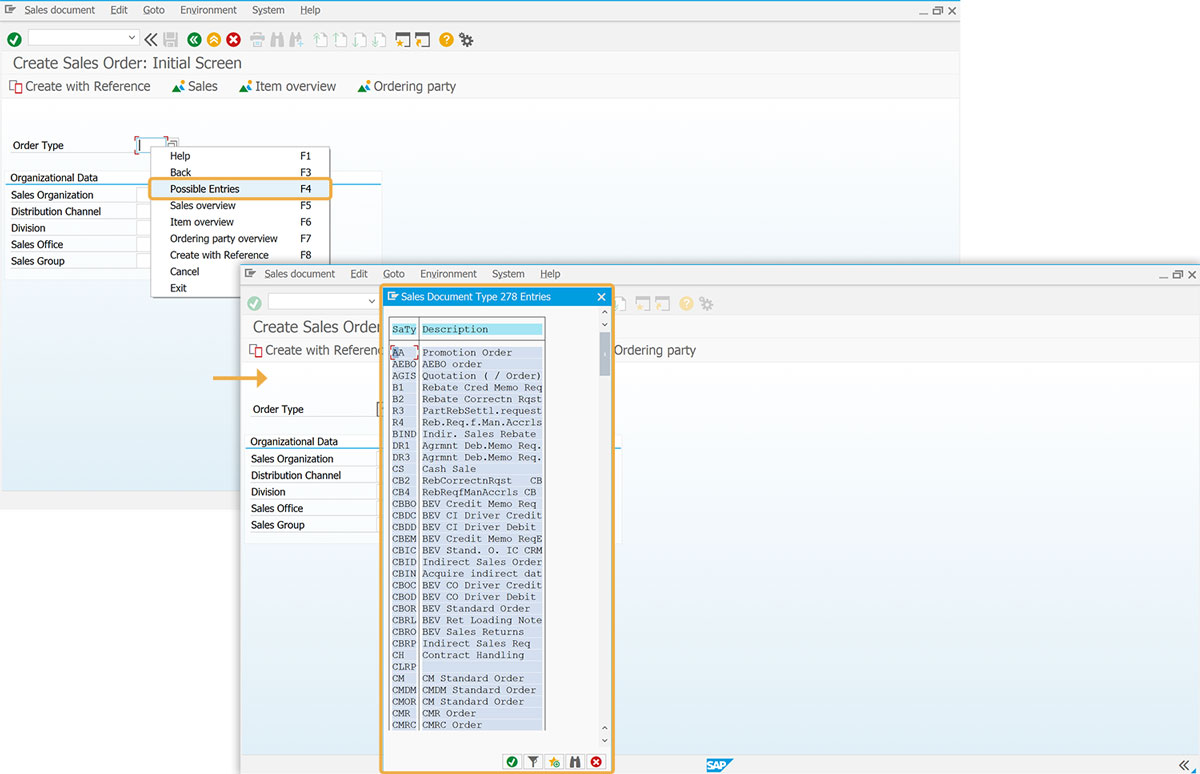Open the Edit menu in back window

coord(119,10)
